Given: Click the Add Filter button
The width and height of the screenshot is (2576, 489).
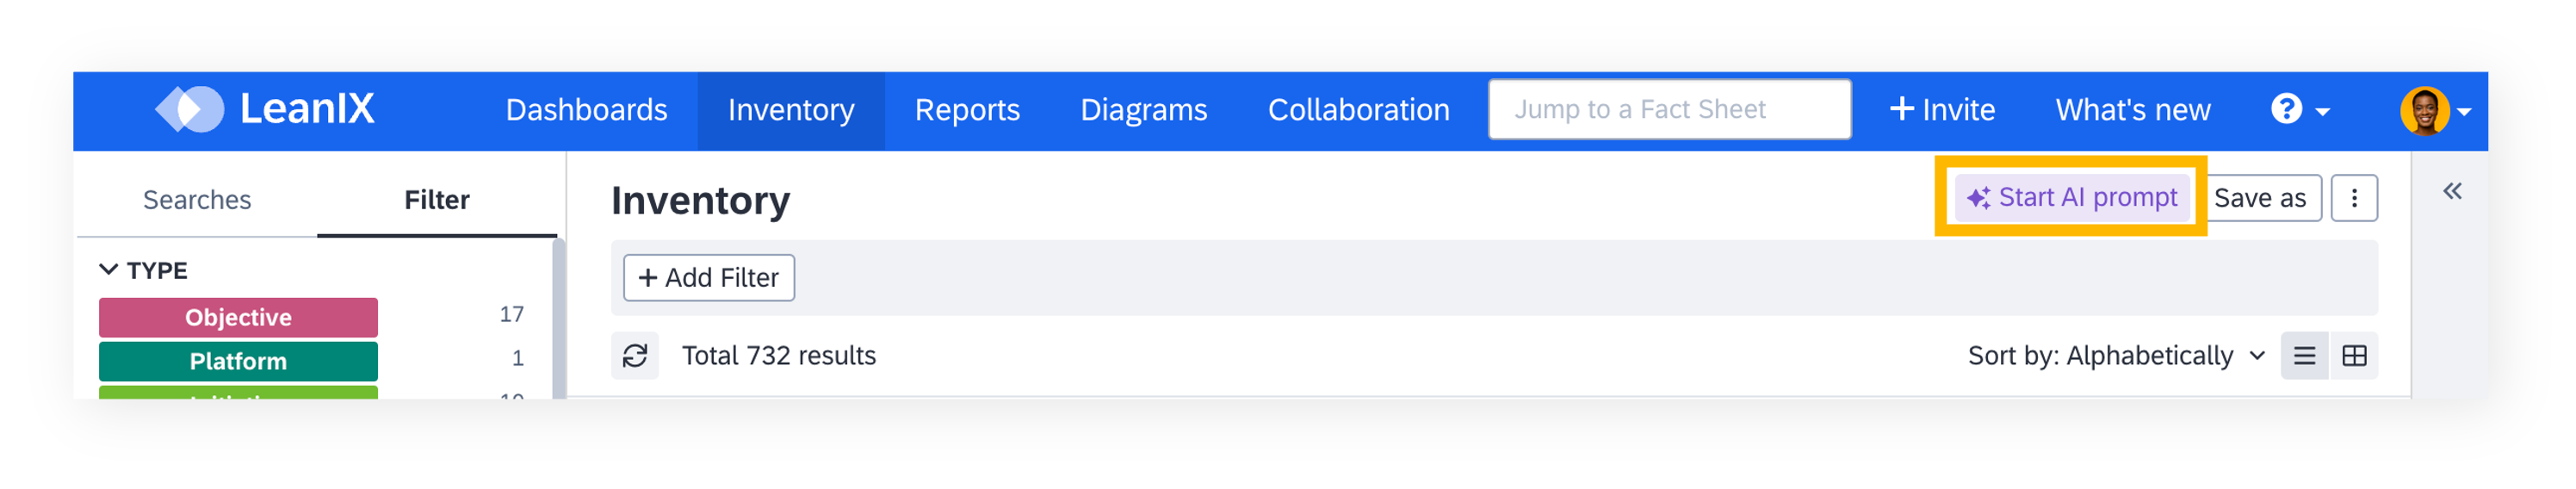Looking at the screenshot, I should [709, 278].
